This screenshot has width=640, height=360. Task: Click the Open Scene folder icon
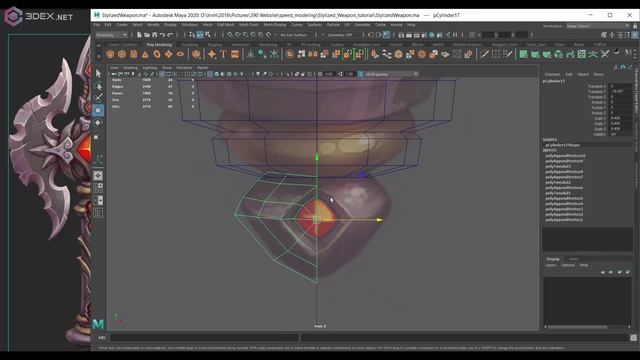click(x=147, y=35)
